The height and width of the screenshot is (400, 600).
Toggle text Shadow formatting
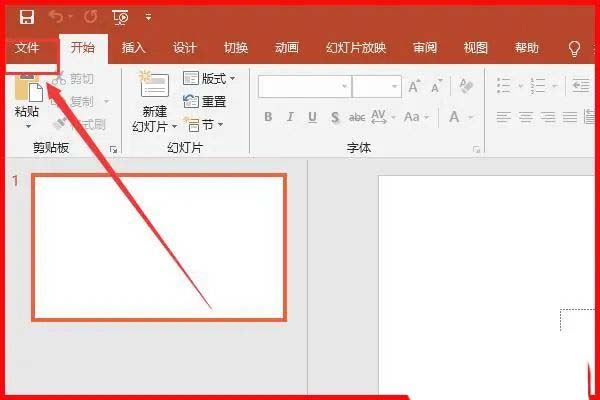pos(335,117)
